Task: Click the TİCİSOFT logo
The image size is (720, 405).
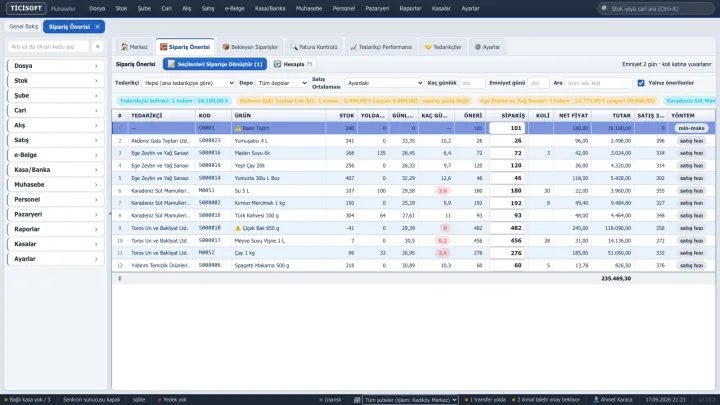Action: [26, 8]
